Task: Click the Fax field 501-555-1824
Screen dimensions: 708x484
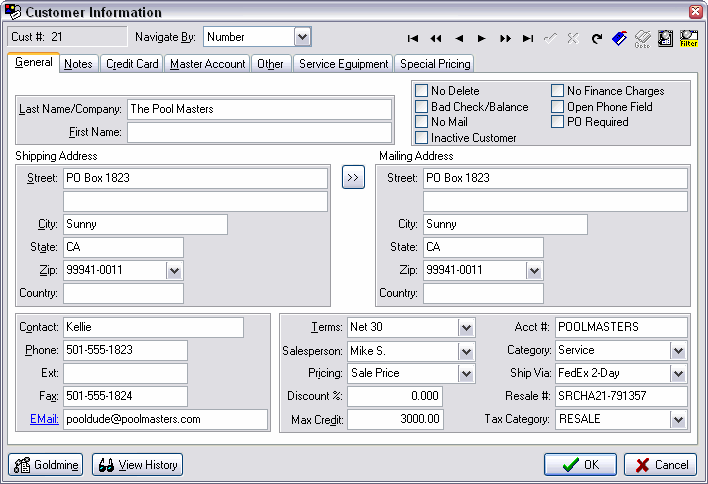Action: coord(125,396)
